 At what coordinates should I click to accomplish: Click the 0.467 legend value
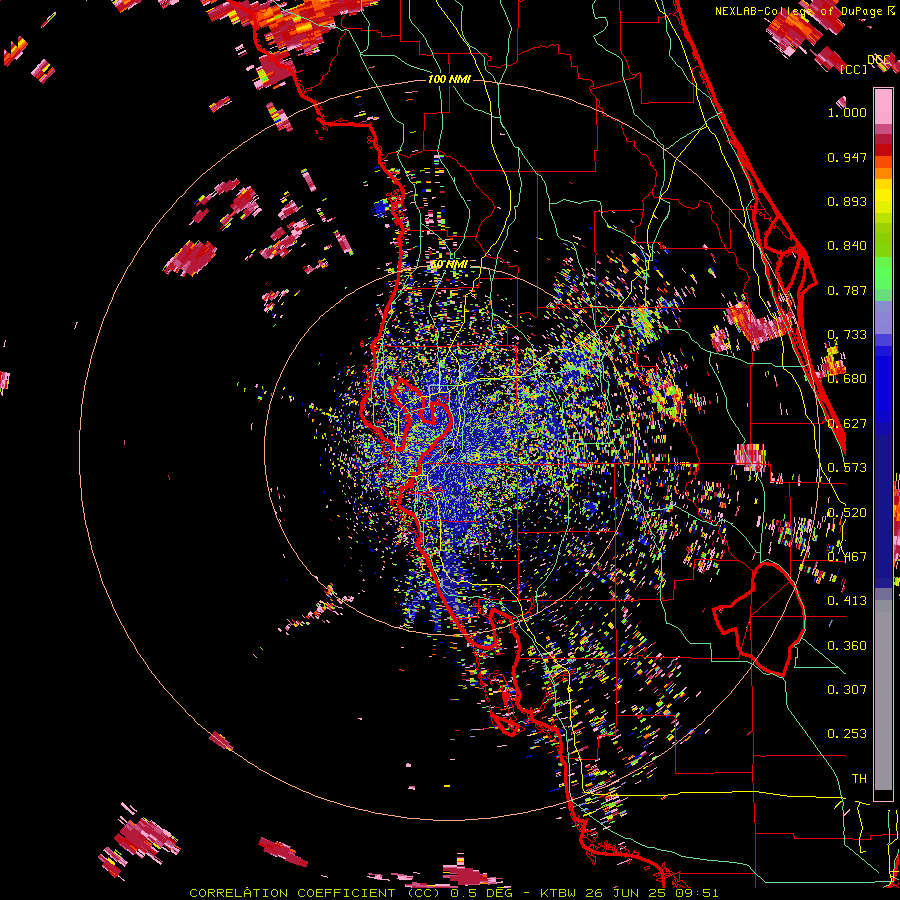(x=847, y=557)
